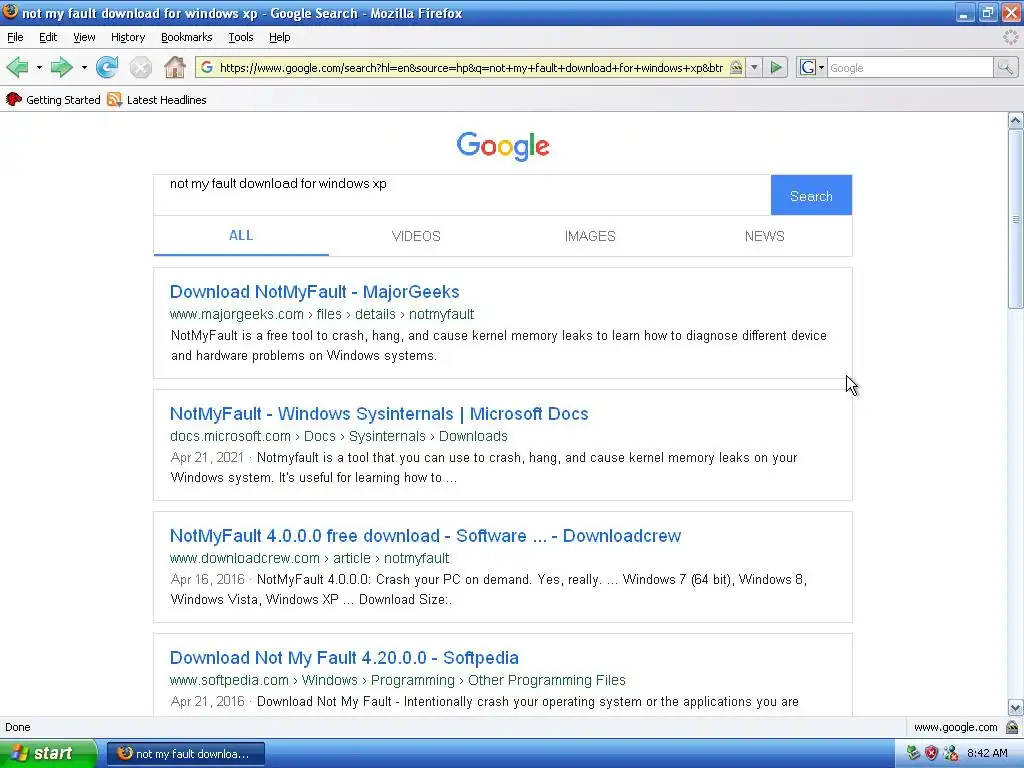
Task: Click the address bar URL field
Action: coord(472,67)
